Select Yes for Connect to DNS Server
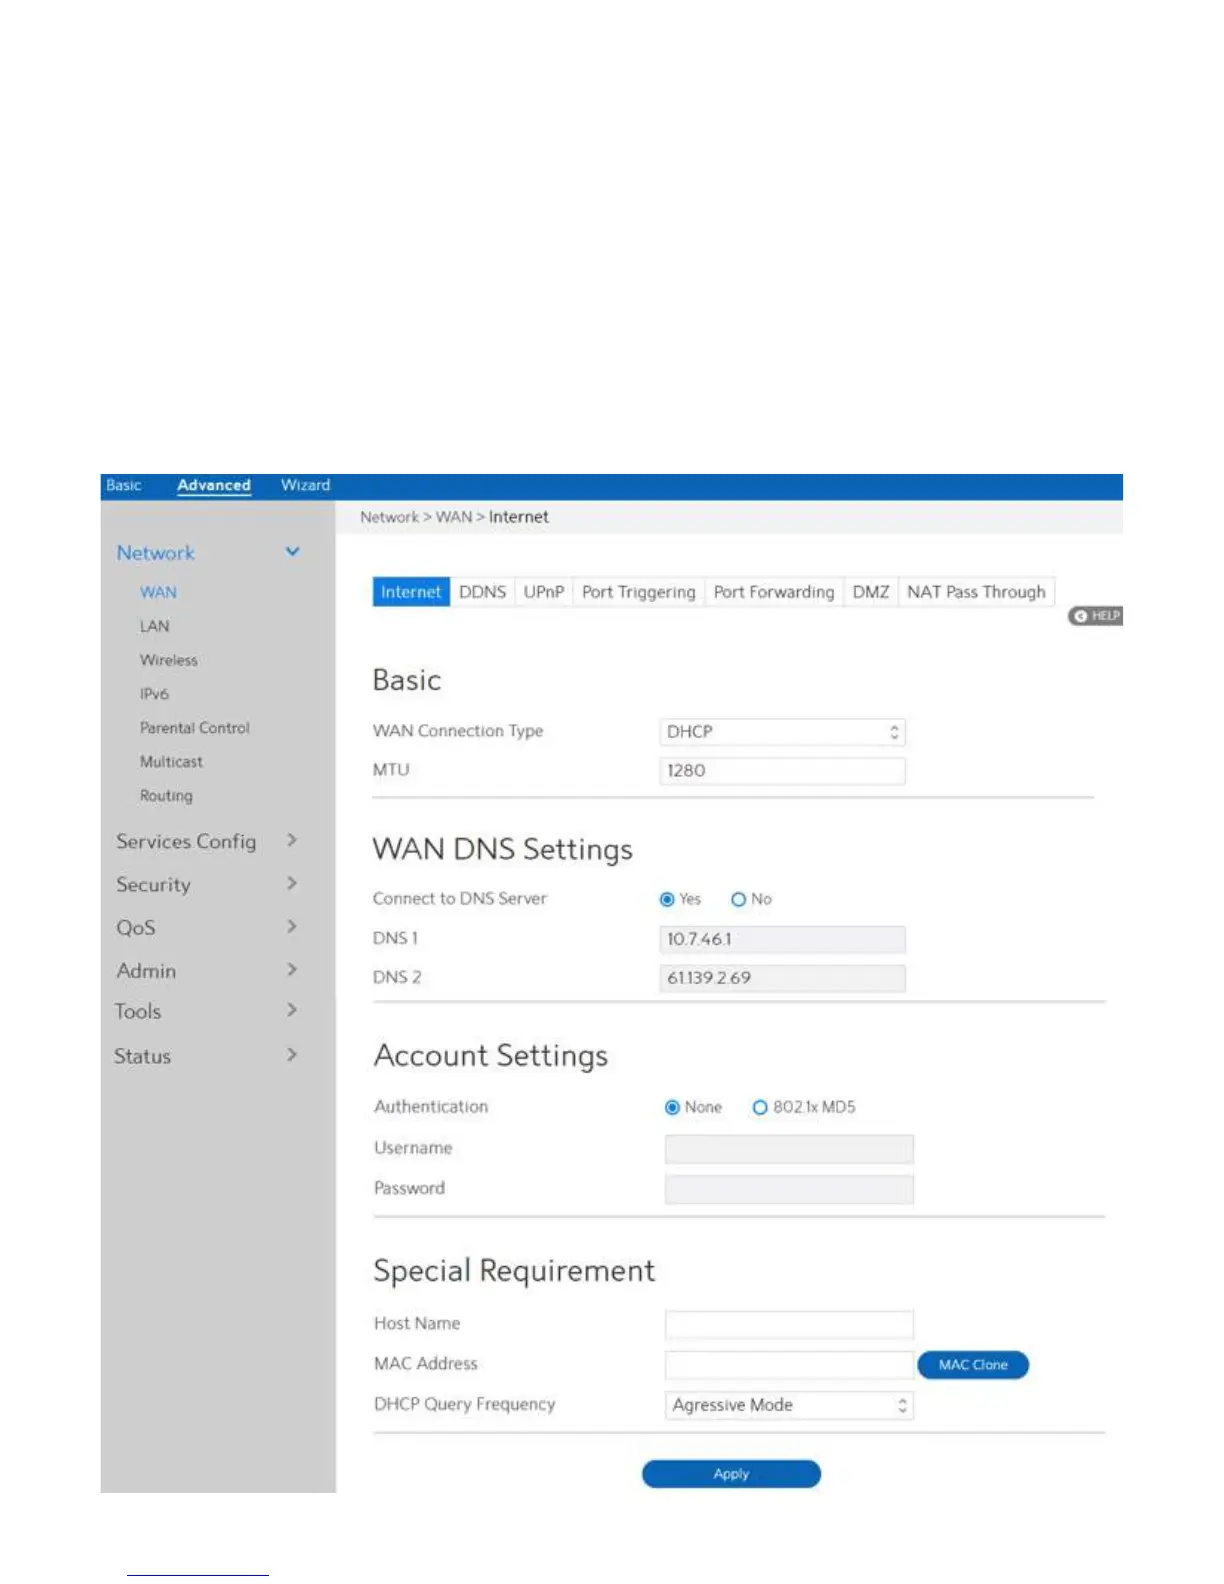The image size is (1224, 1584). tap(667, 899)
